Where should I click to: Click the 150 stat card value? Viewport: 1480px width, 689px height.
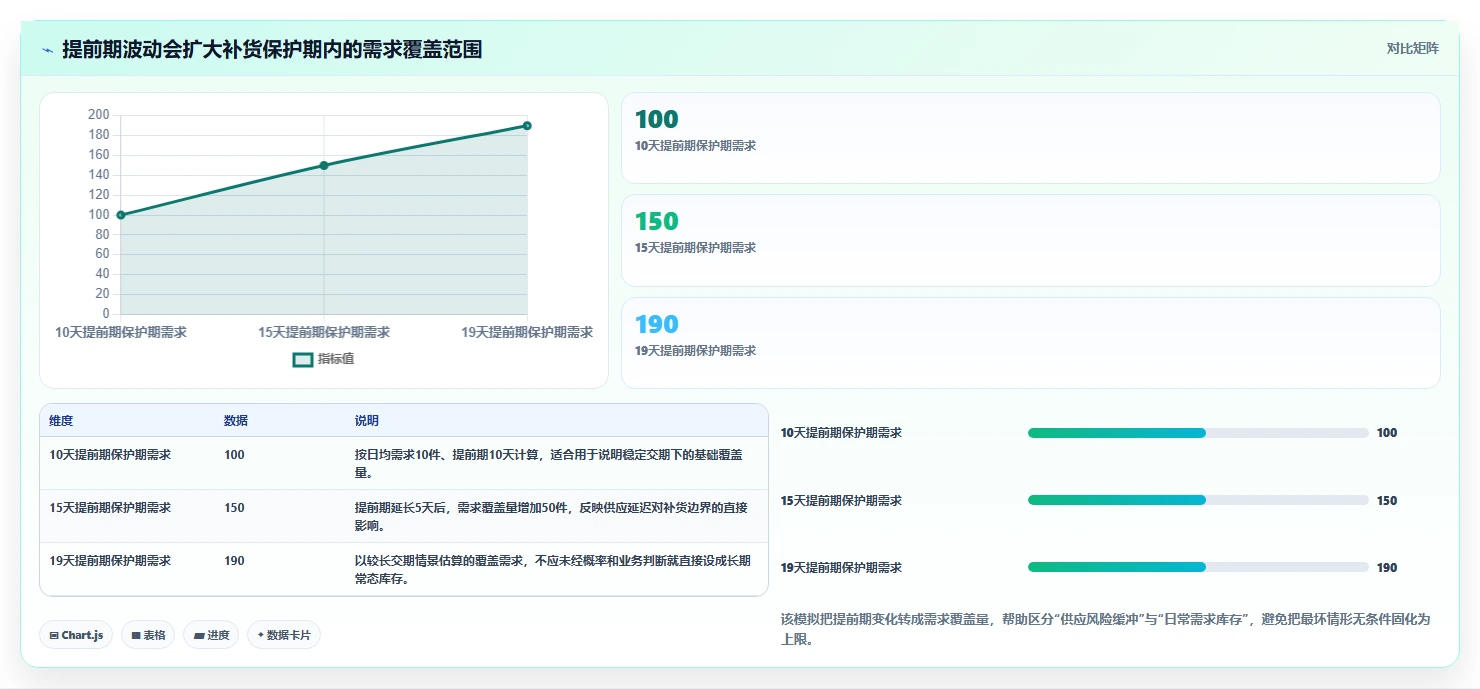click(x=656, y=222)
